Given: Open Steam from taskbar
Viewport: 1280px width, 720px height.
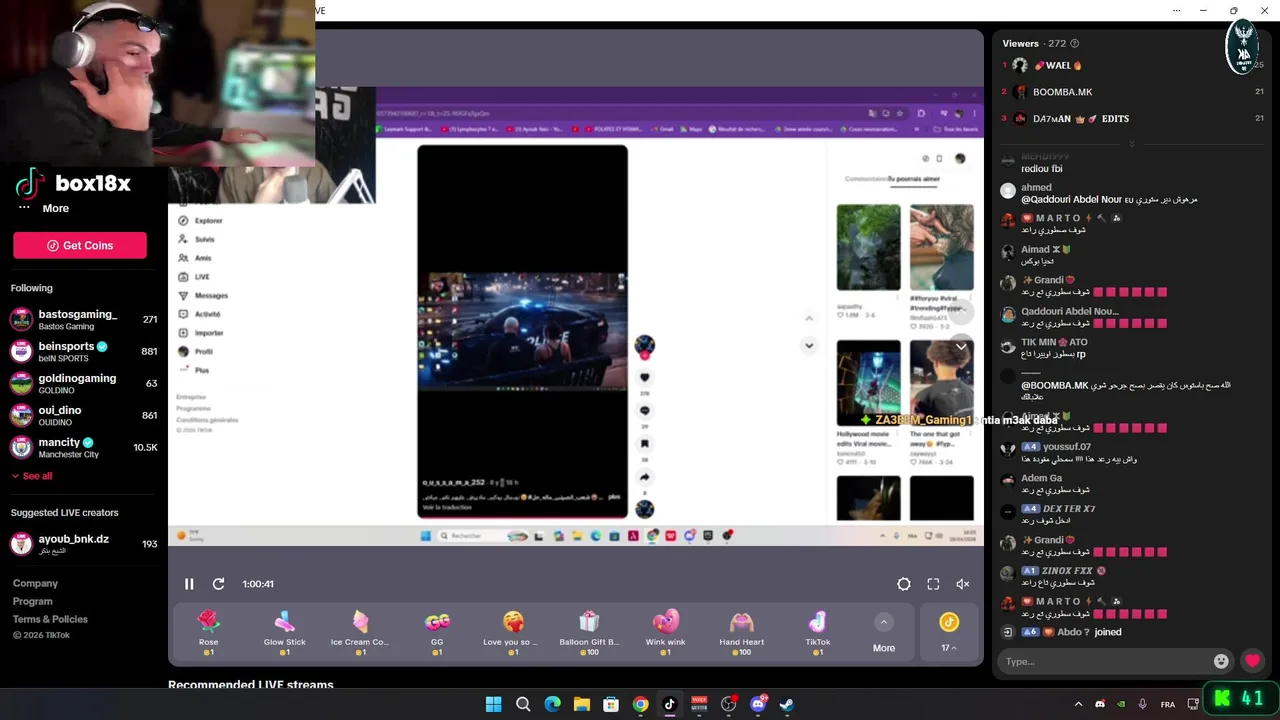Looking at the screenshot, I should click(x=787, y=704).
